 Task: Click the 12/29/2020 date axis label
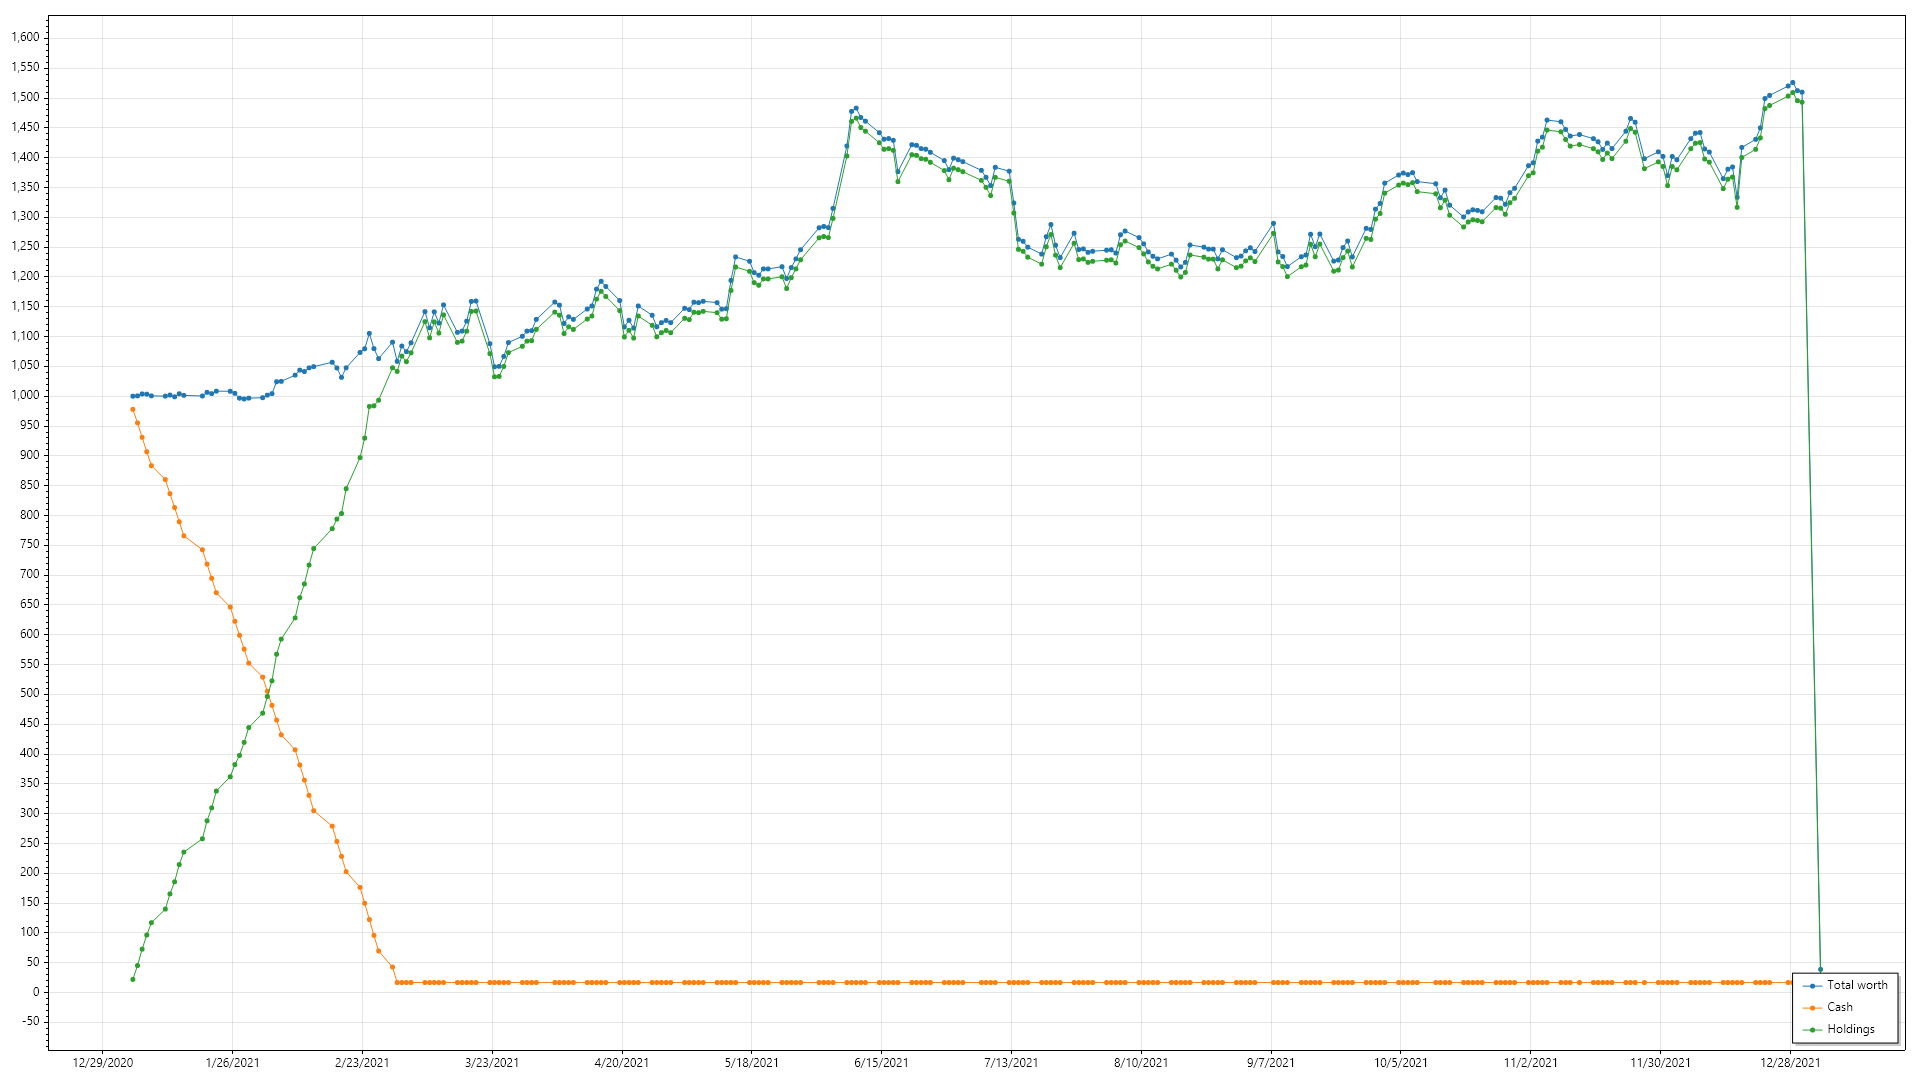tap(102, 1063)
